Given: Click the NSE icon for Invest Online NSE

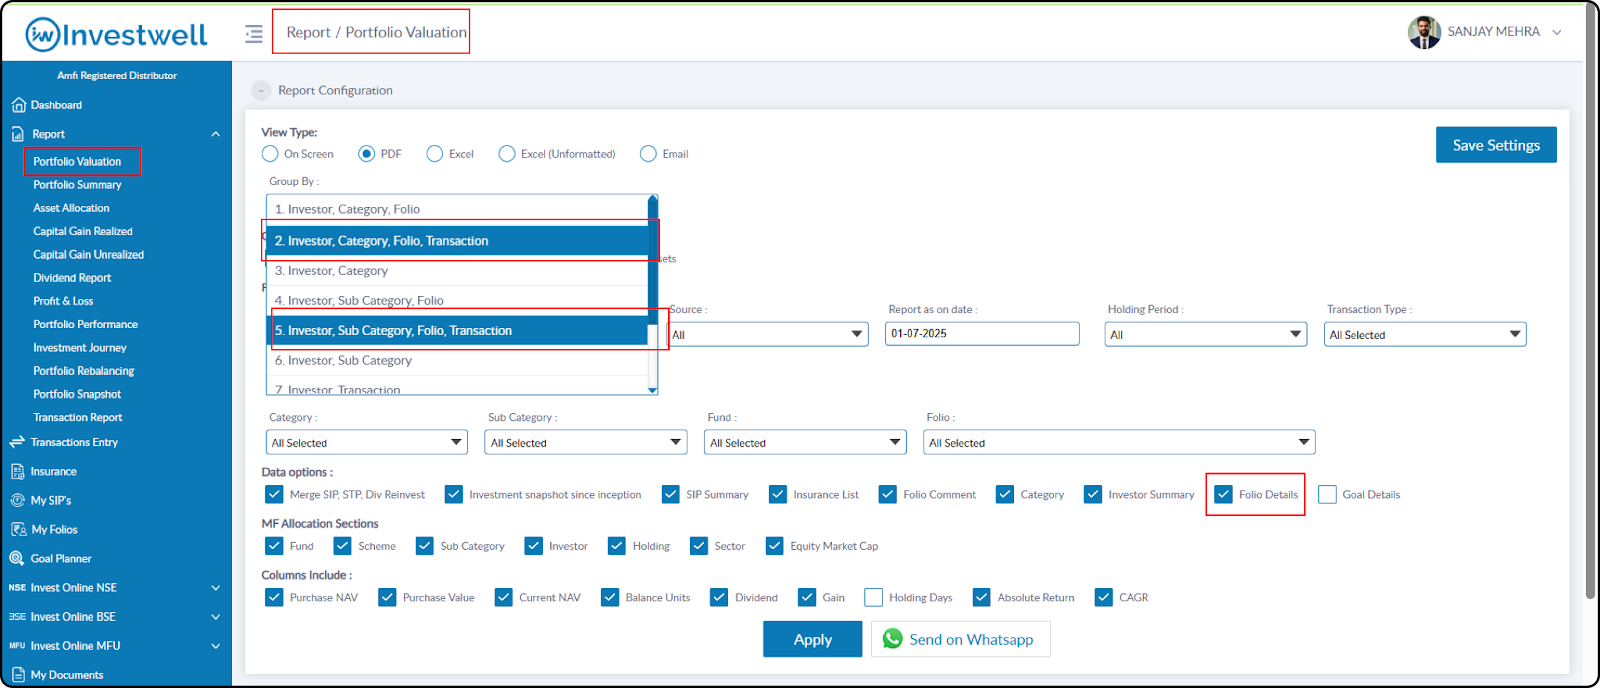Looking at the screenshot, I should (17, 588).
